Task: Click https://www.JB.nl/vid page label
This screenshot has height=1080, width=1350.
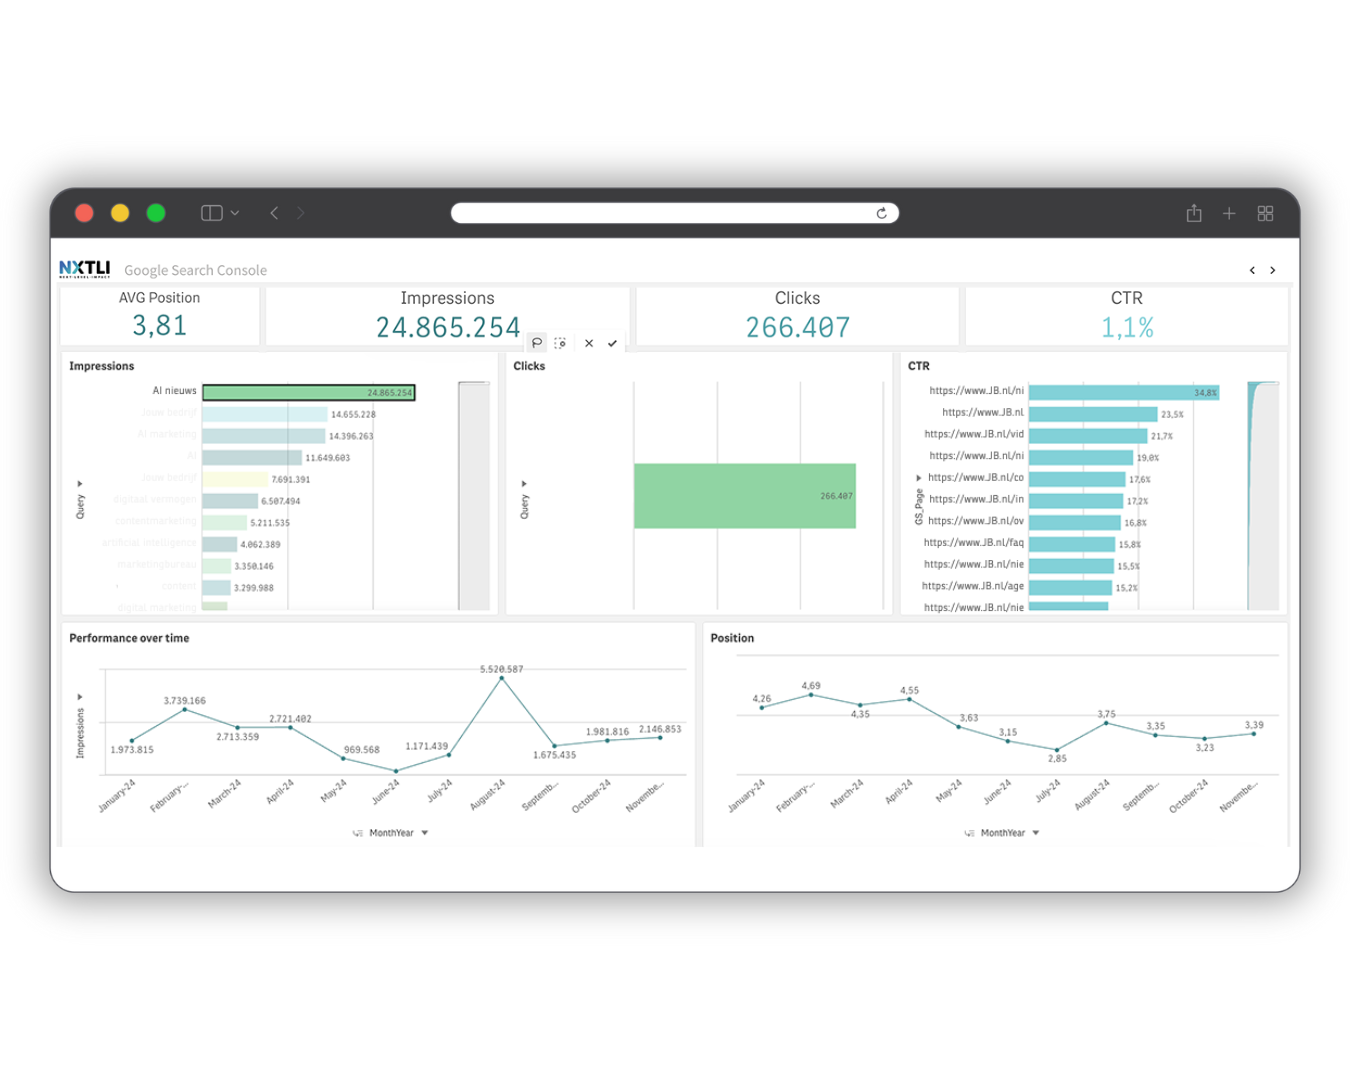Action: coord(974,434)
